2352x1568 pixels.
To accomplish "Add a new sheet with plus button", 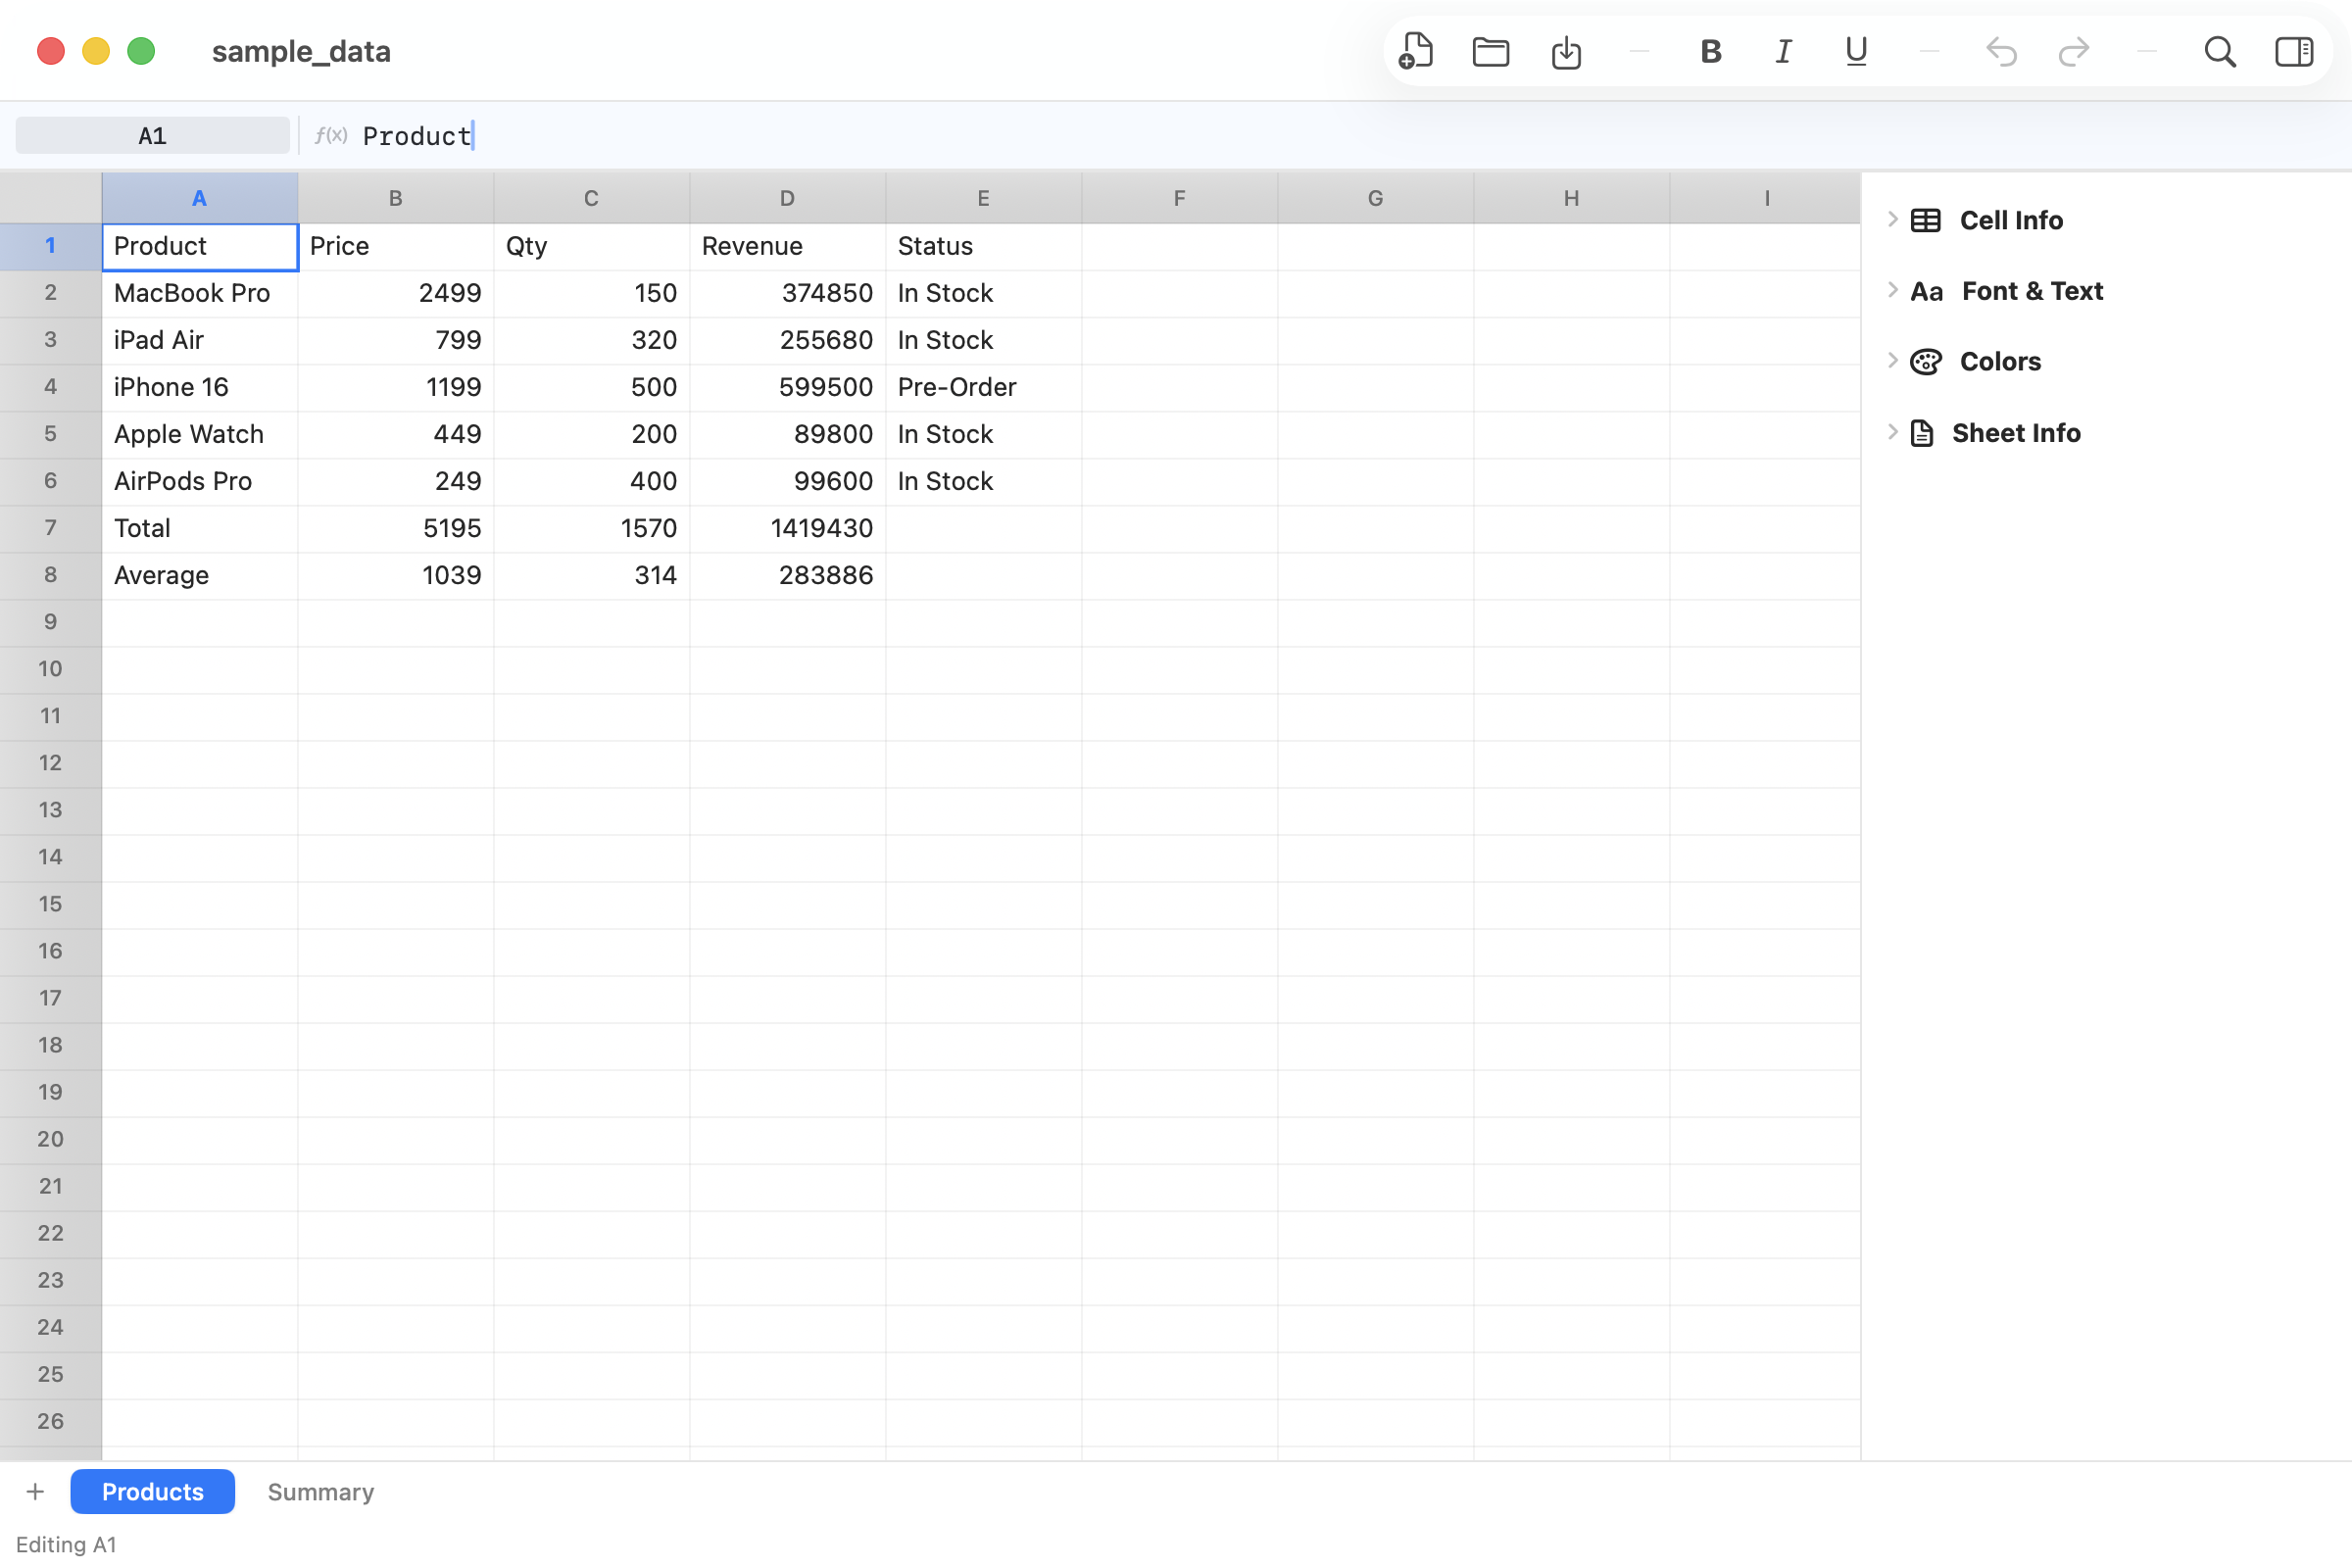I will 35,1491.
